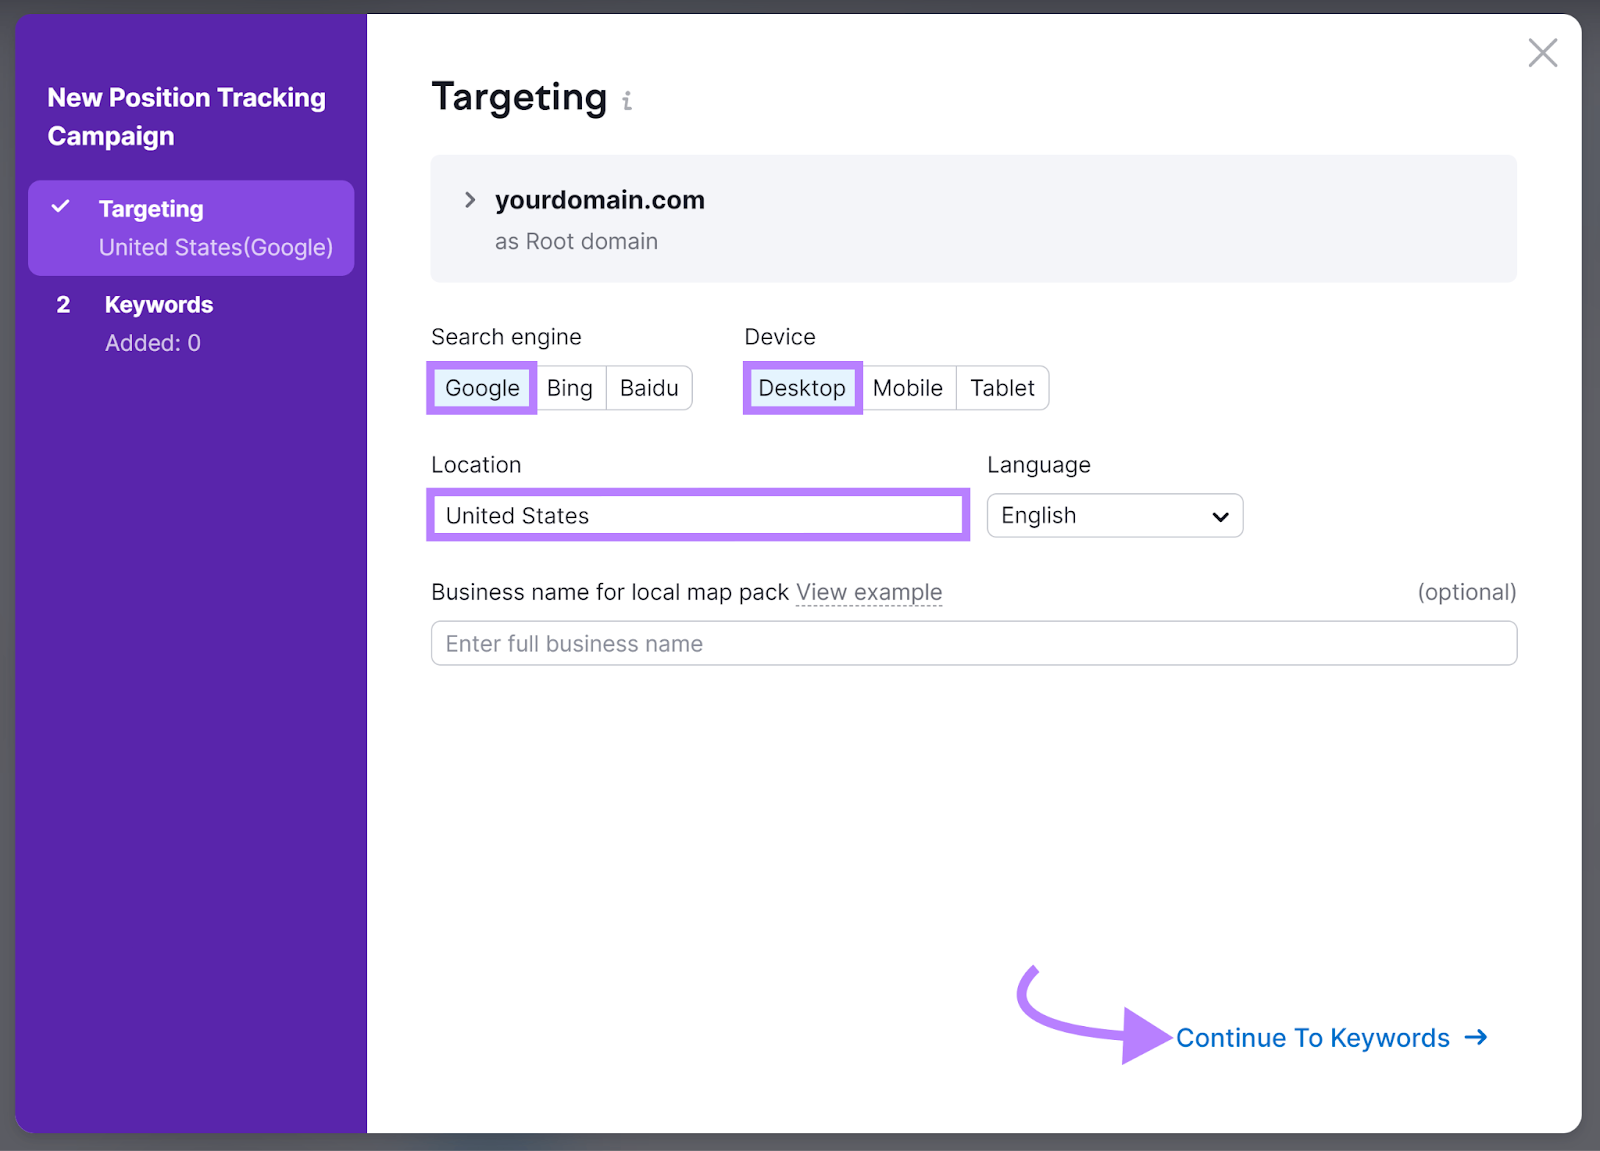Switch device targeting to Mobile
The height and width of the screenshot is (1151, 1600).
point(907,388)
